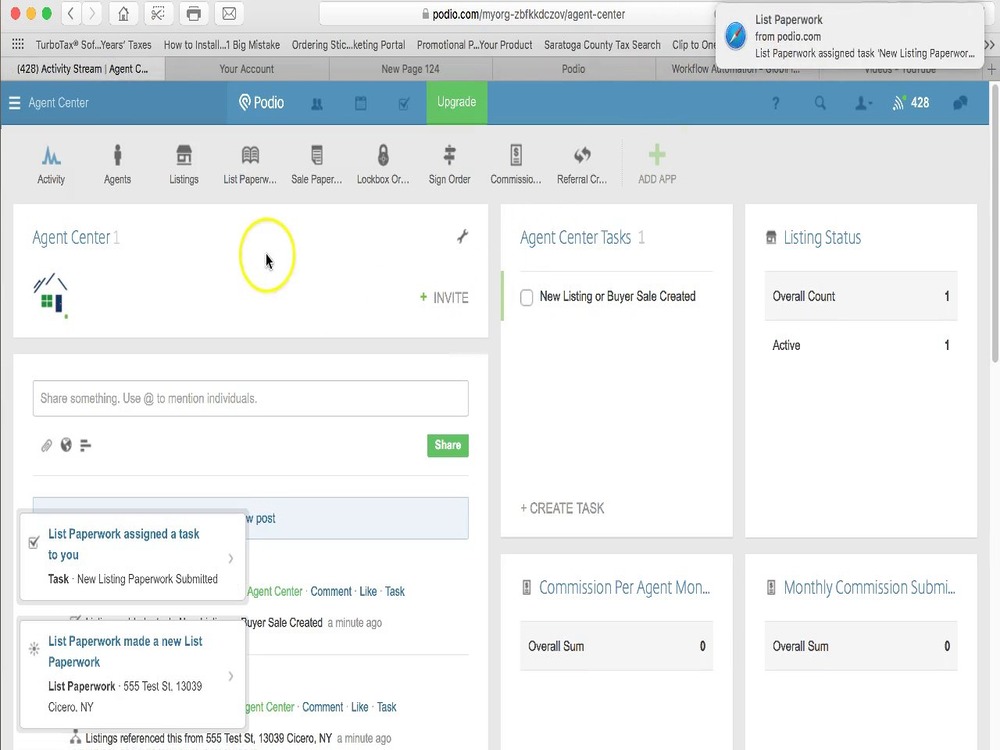Click the Active row in Listing Status
This screenshot has width=1000, height=750.
861,345
